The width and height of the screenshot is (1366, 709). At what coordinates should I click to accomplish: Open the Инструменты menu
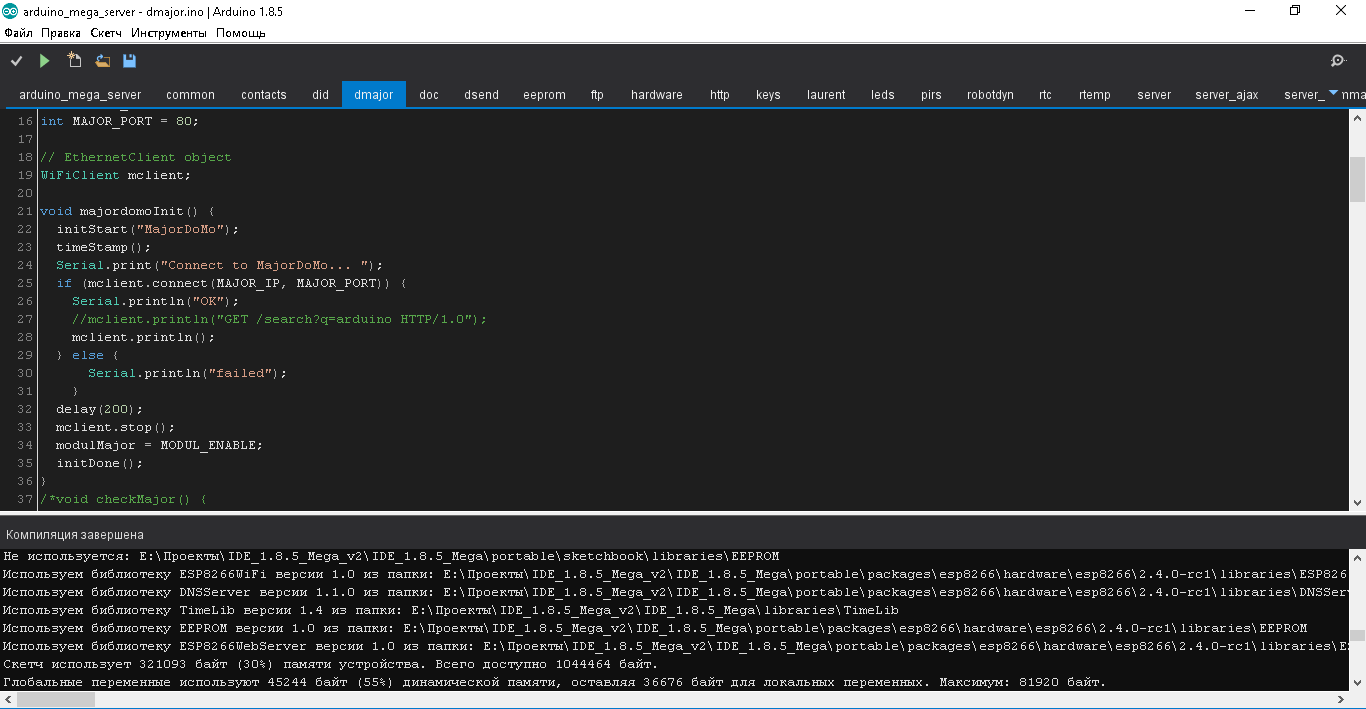coord(168,33)
